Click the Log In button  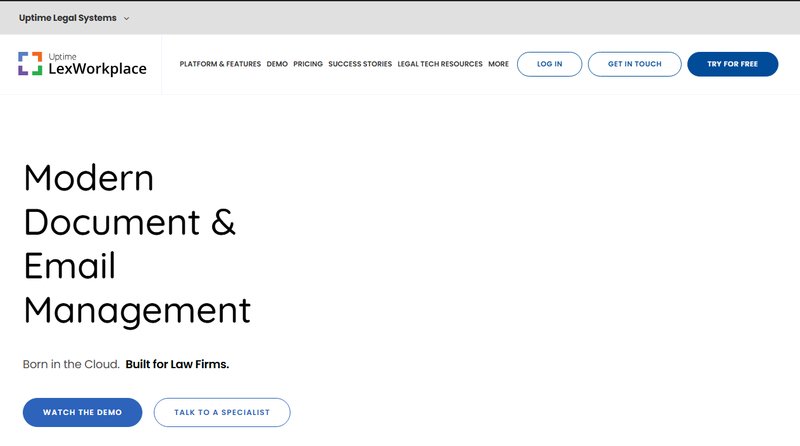point(549,64)
